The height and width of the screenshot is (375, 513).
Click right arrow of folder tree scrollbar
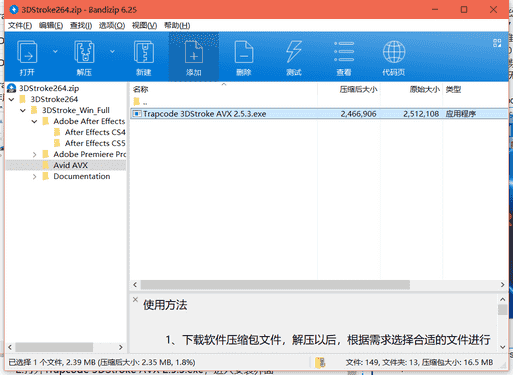pos(121,347)
